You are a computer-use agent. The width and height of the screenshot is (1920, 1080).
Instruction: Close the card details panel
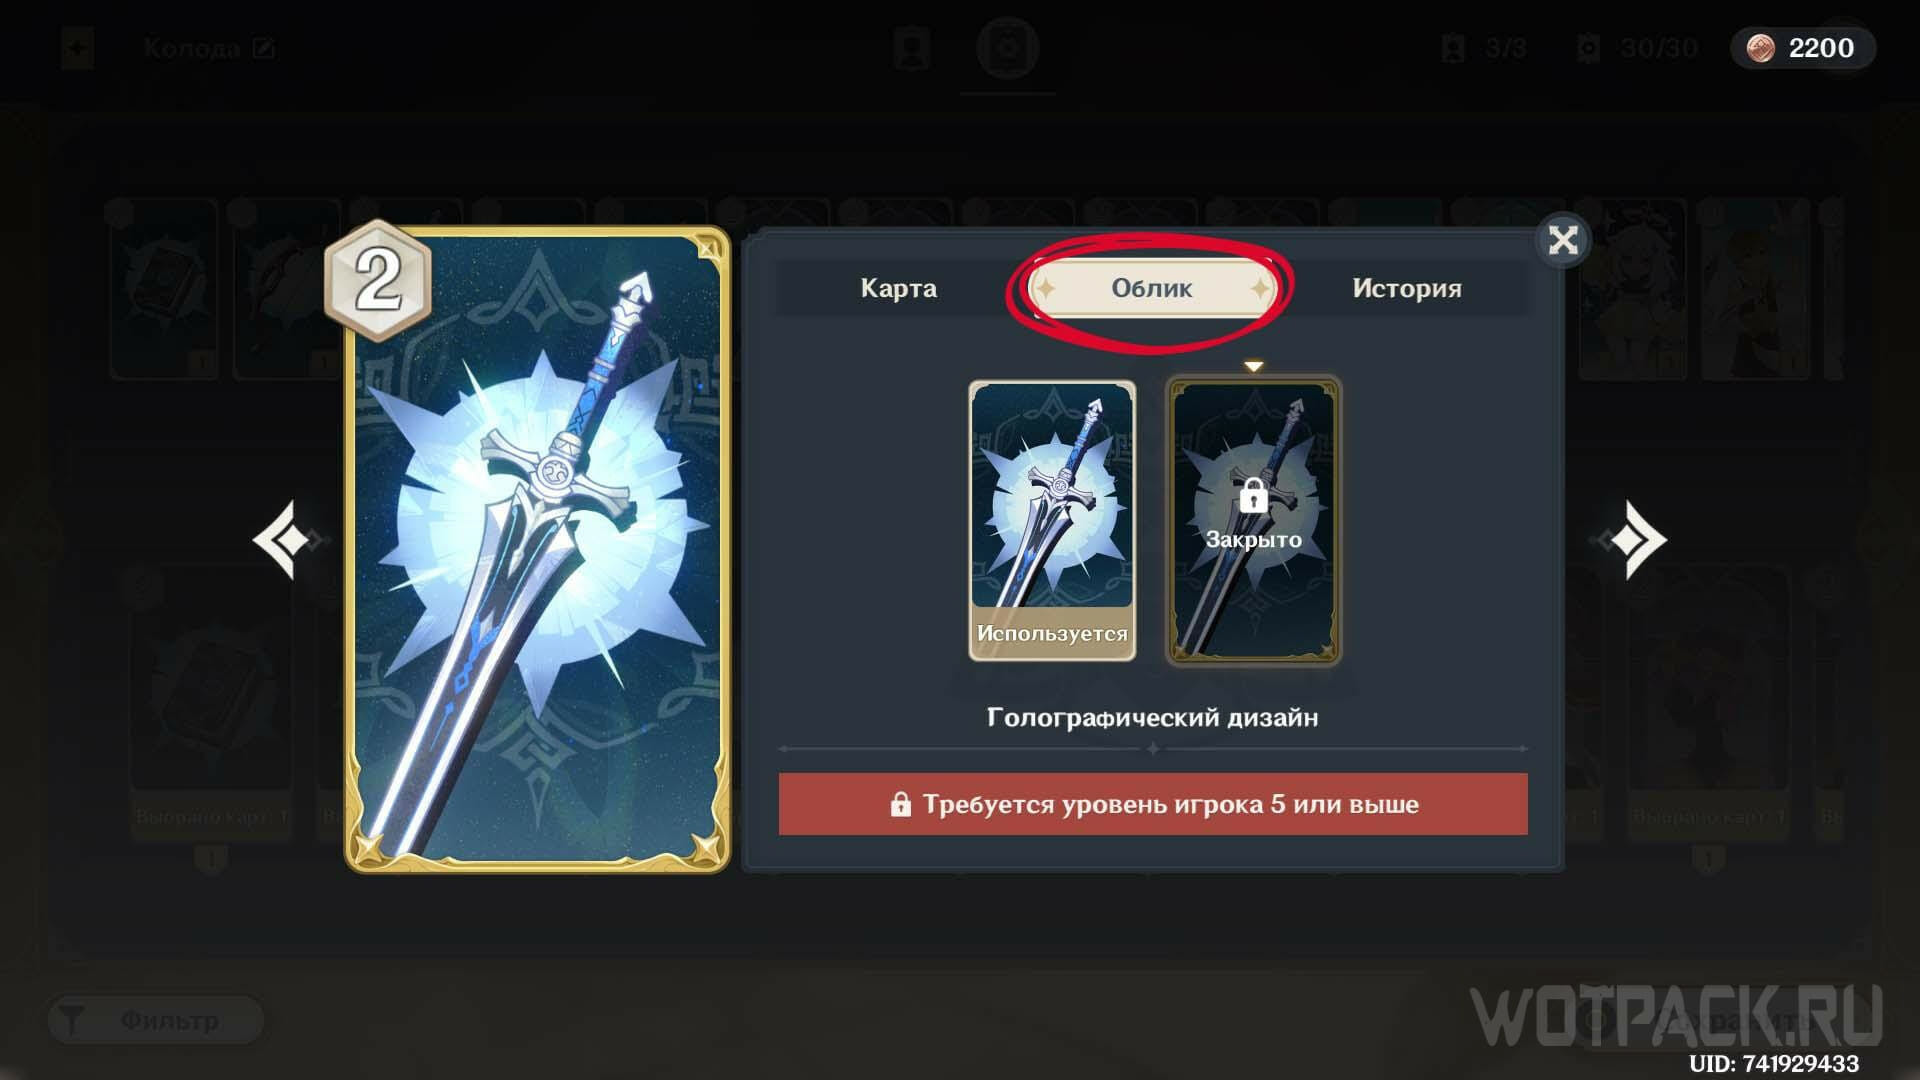(1562, 240)
